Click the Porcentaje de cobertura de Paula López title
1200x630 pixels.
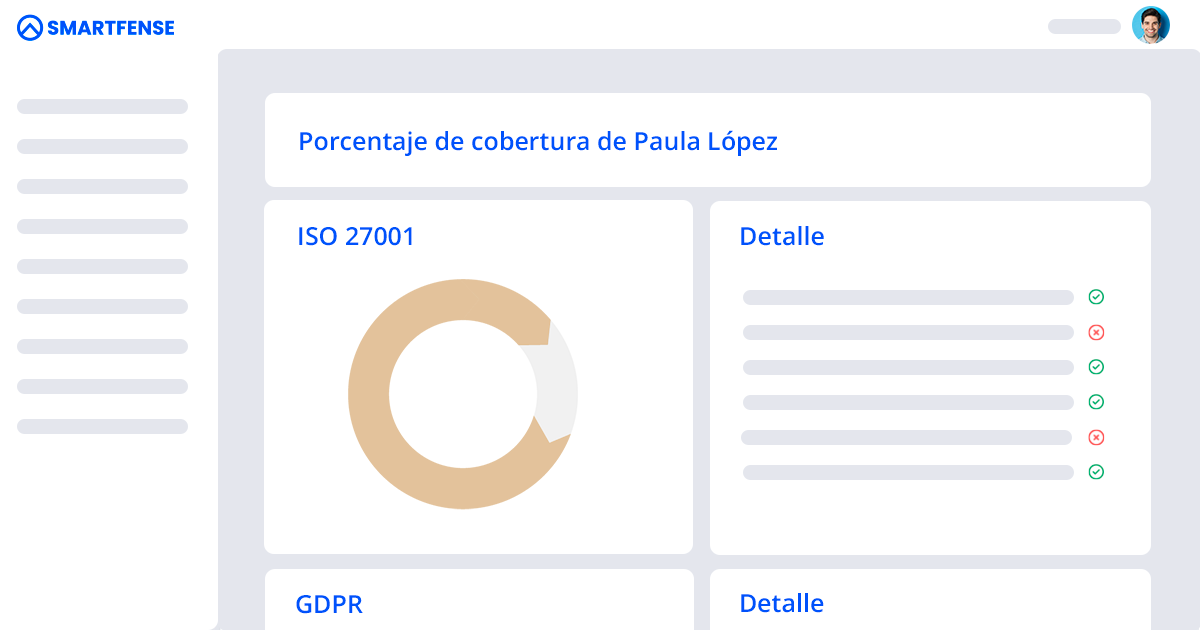[x=538, y=141]
